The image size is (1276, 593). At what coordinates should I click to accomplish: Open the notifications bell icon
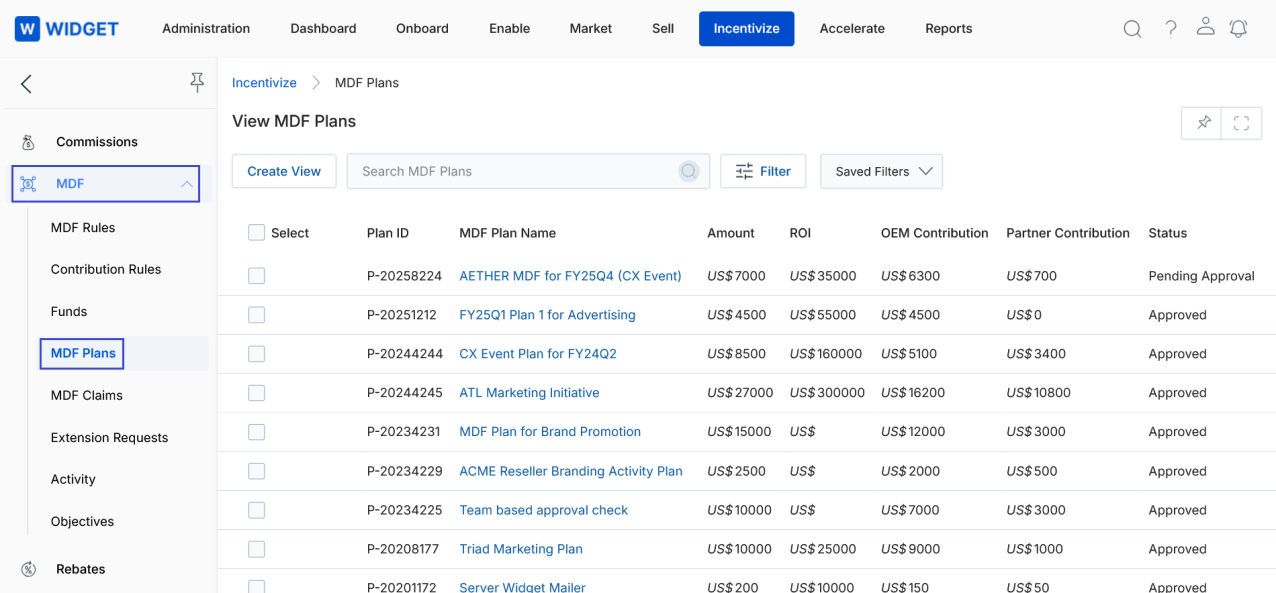click(1238, 28)
